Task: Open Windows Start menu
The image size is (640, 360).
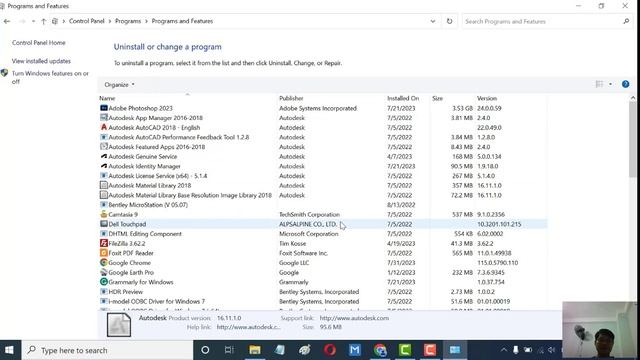Action: point(9,350)
